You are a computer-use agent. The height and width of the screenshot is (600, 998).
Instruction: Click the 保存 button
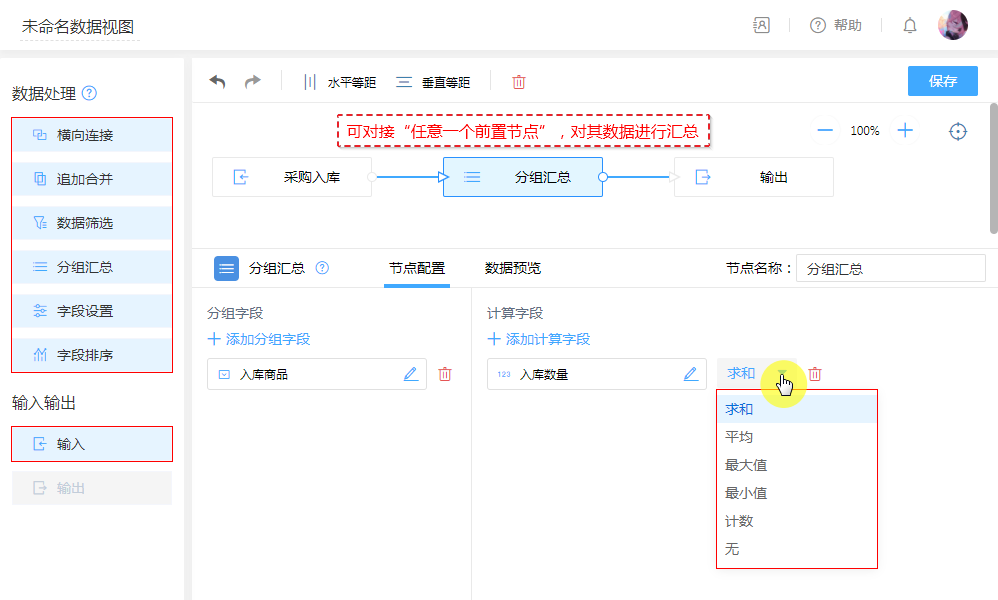[942, 81]
